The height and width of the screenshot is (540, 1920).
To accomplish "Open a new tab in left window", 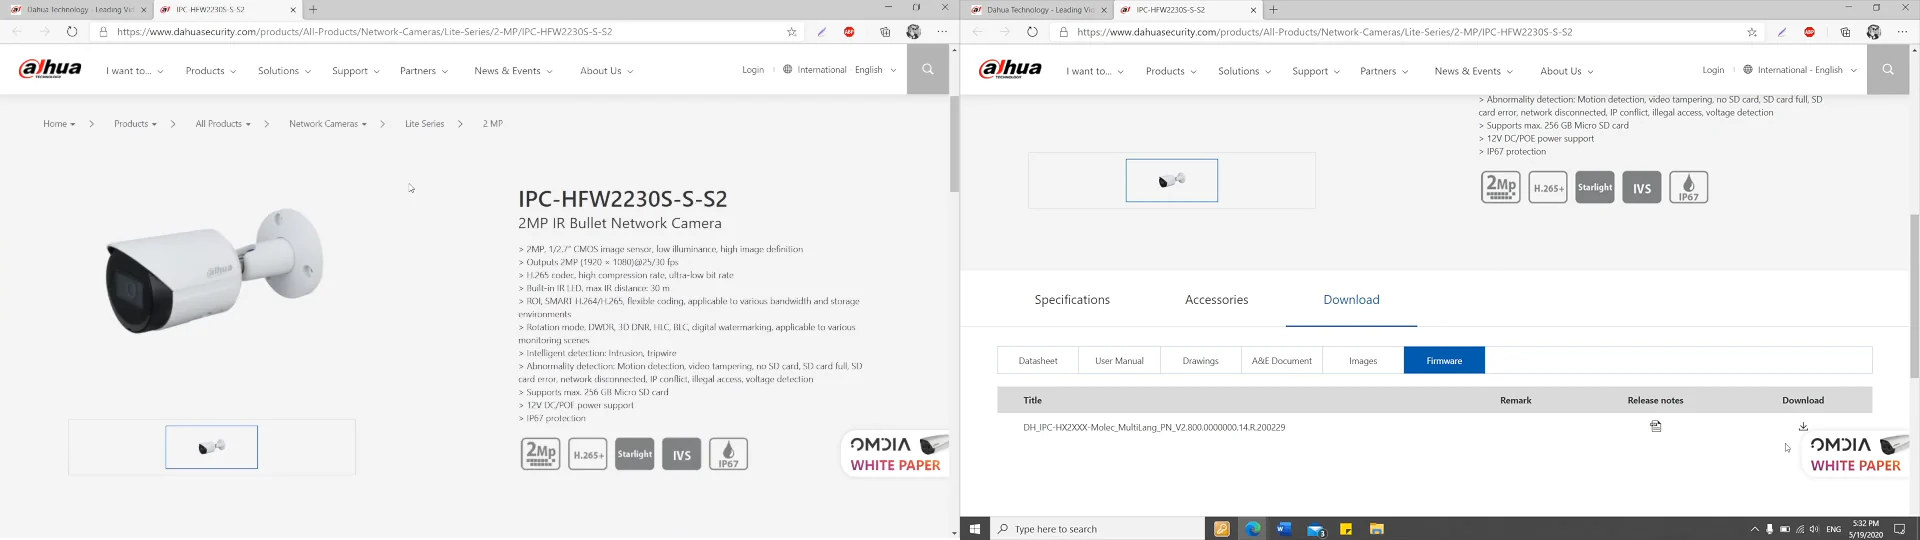I will click(x=313, y=9).
